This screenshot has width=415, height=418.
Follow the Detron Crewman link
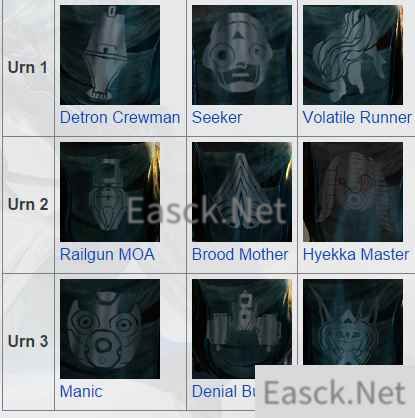click(120, 117)
